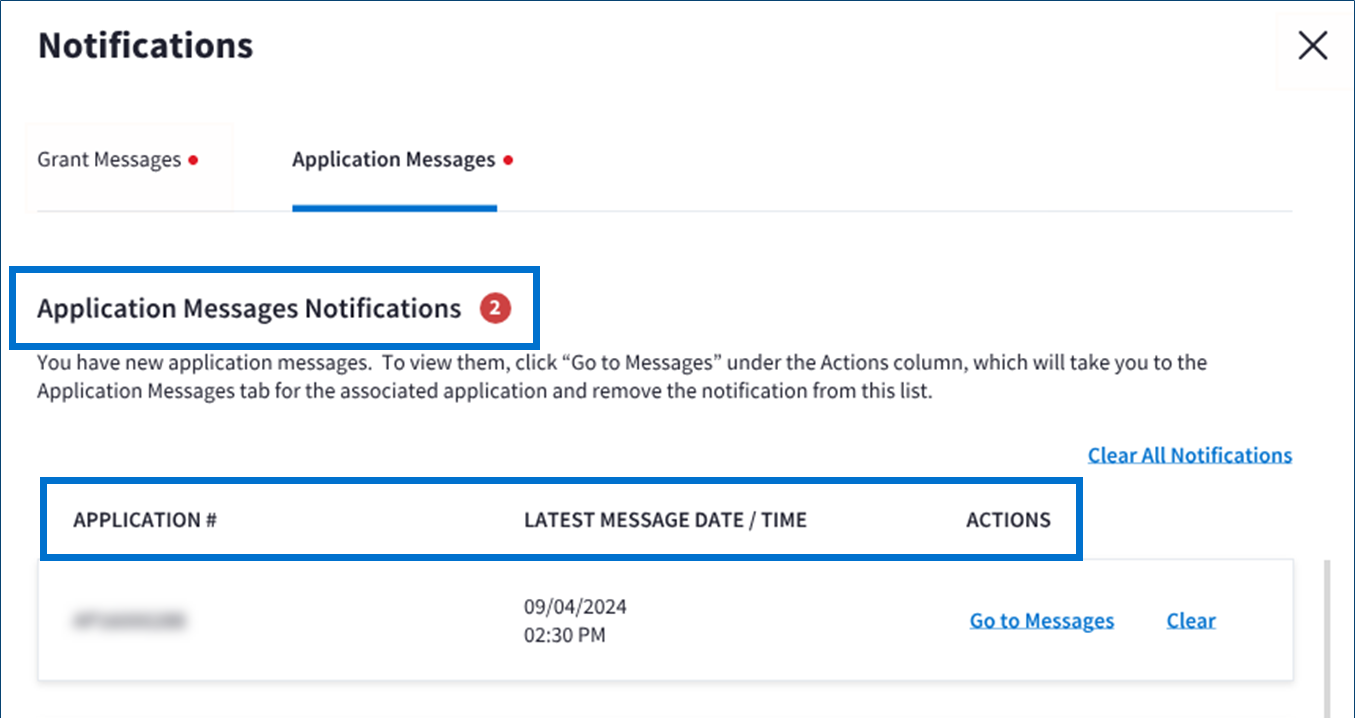Select the Application Messages tab
Viewport: 1355px width, 718px height.
tap(393, 160)
